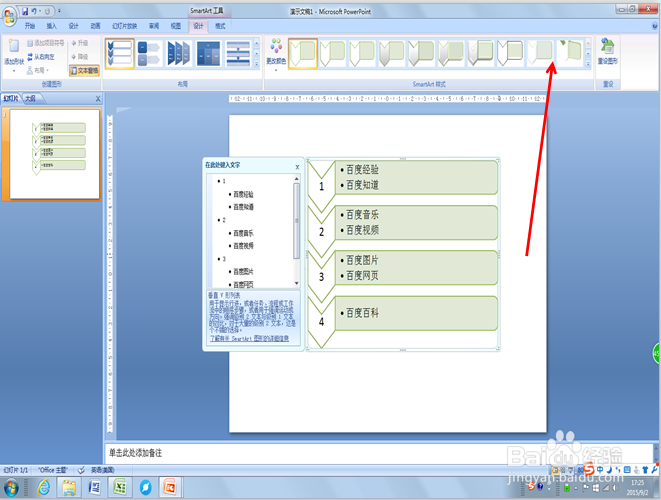Select the trapezoid arrow list layout thumbnail
The image size is (661, 500).
(179, 54)
